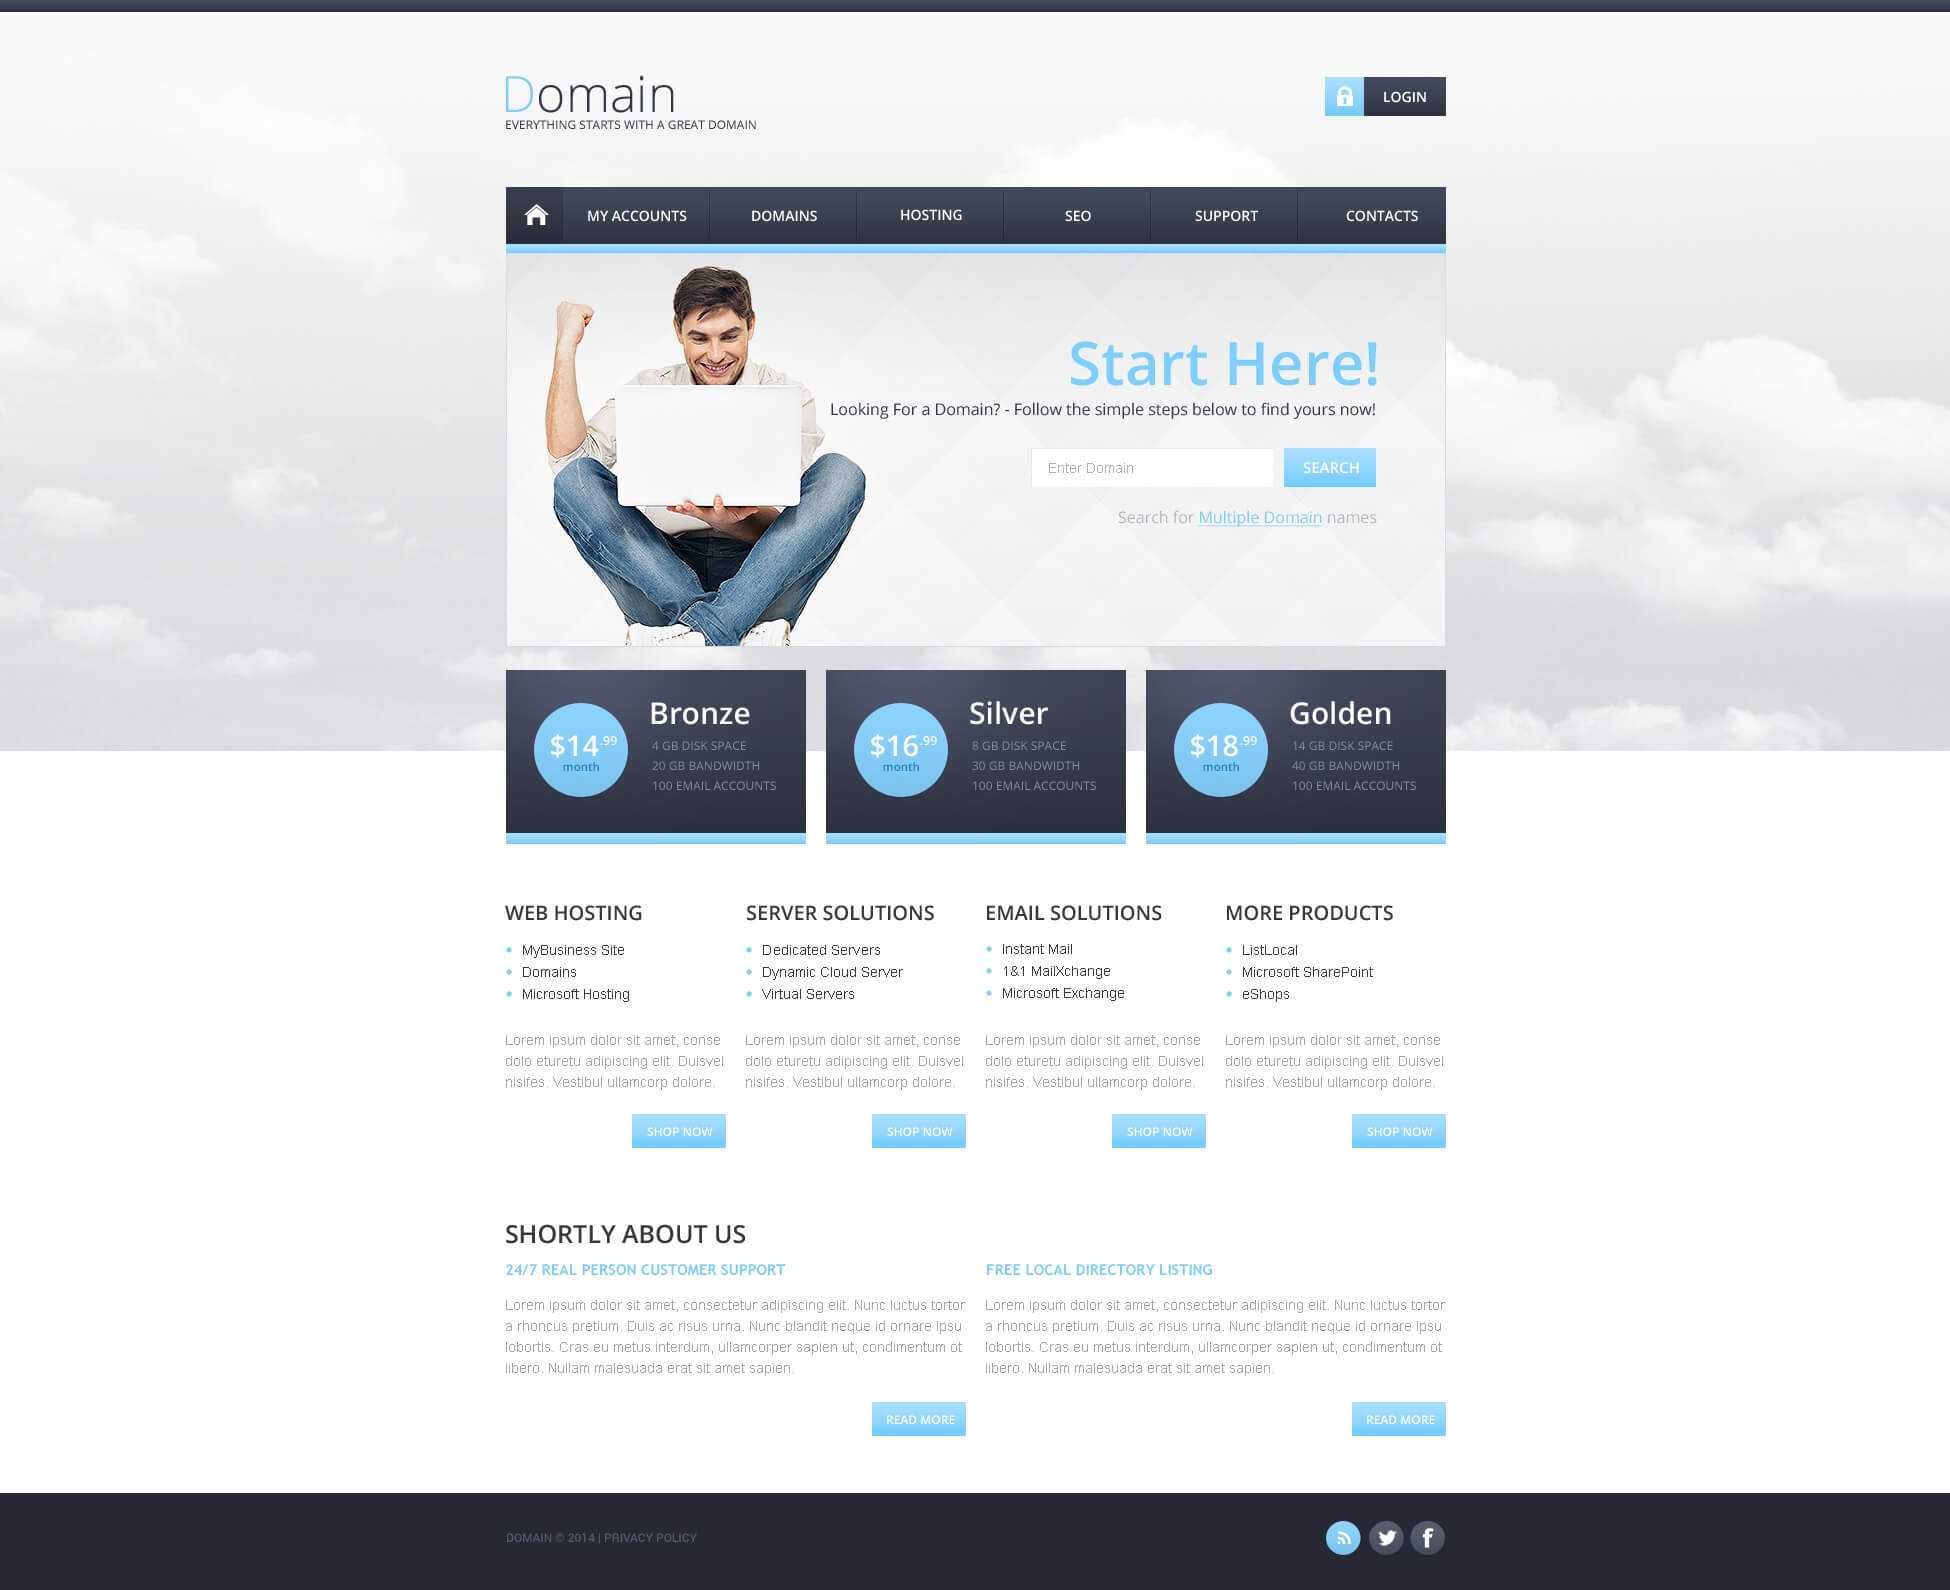Click READ MORE under free directory listing
Screen dimensions: 1950x1590
[1398, 1418]
